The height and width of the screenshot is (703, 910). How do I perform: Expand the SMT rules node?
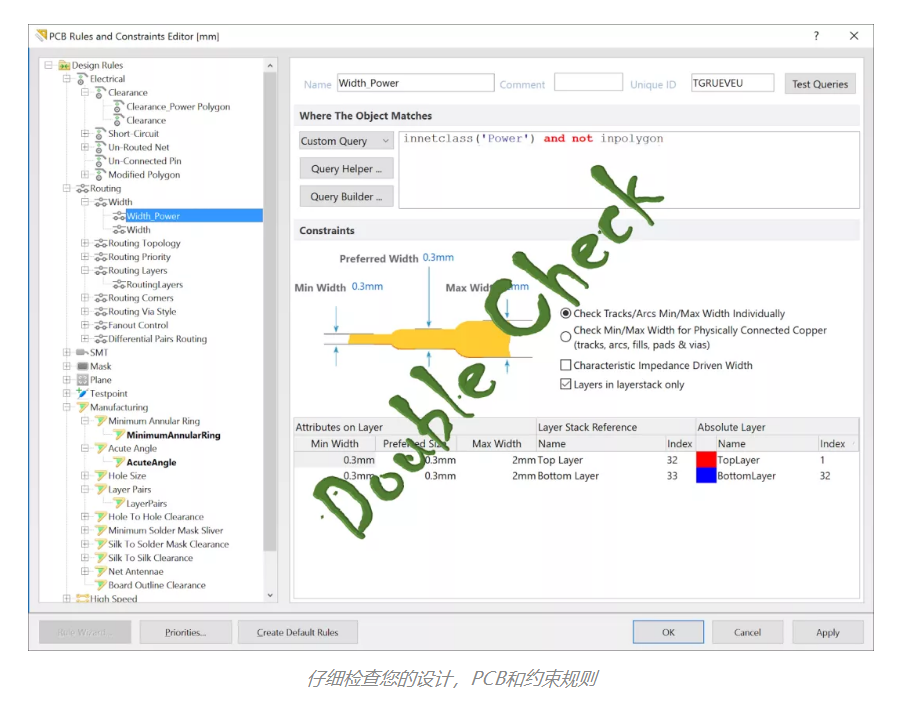[67, 353]
